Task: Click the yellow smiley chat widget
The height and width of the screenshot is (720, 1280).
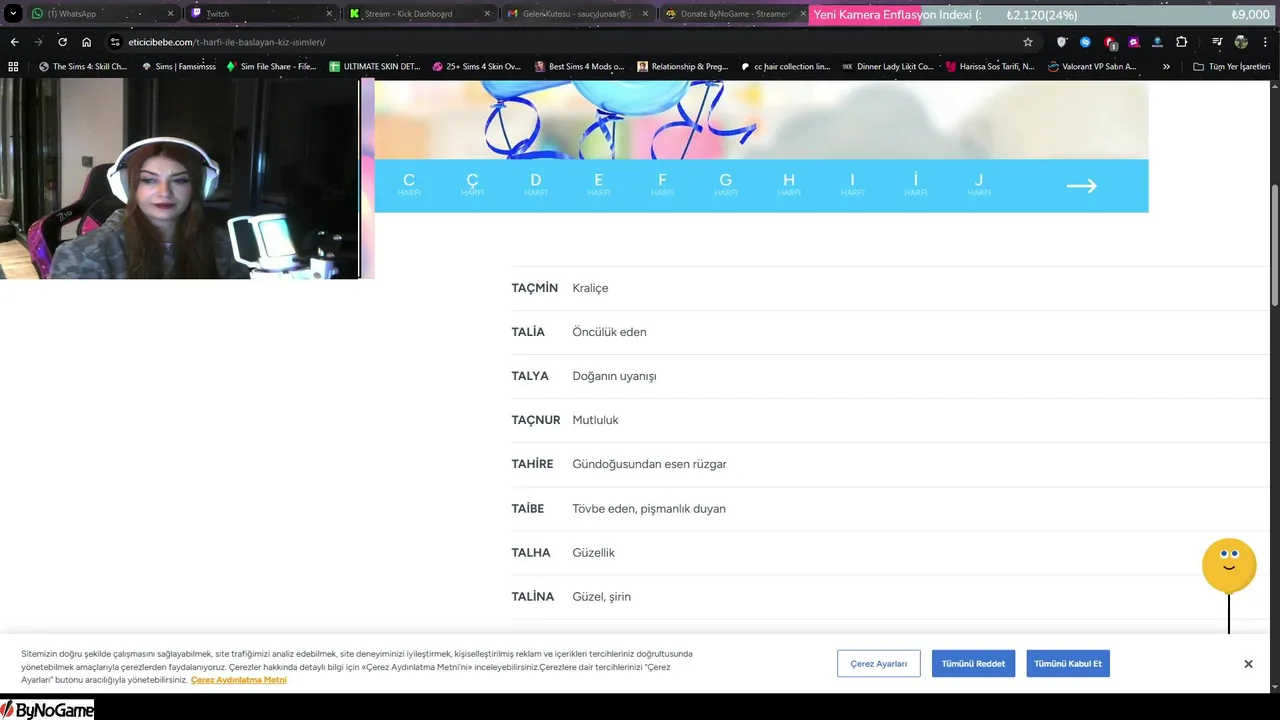Action: click(1229, 565)
